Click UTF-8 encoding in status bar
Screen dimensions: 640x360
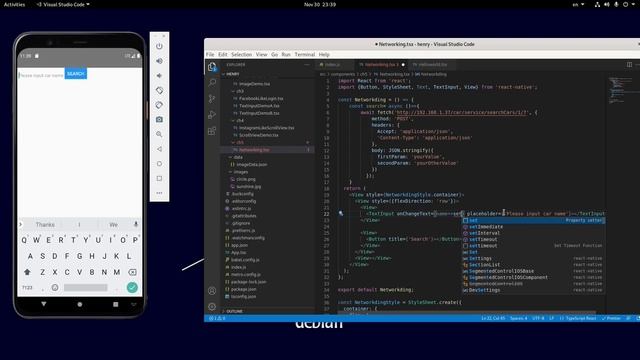(538, 318)
